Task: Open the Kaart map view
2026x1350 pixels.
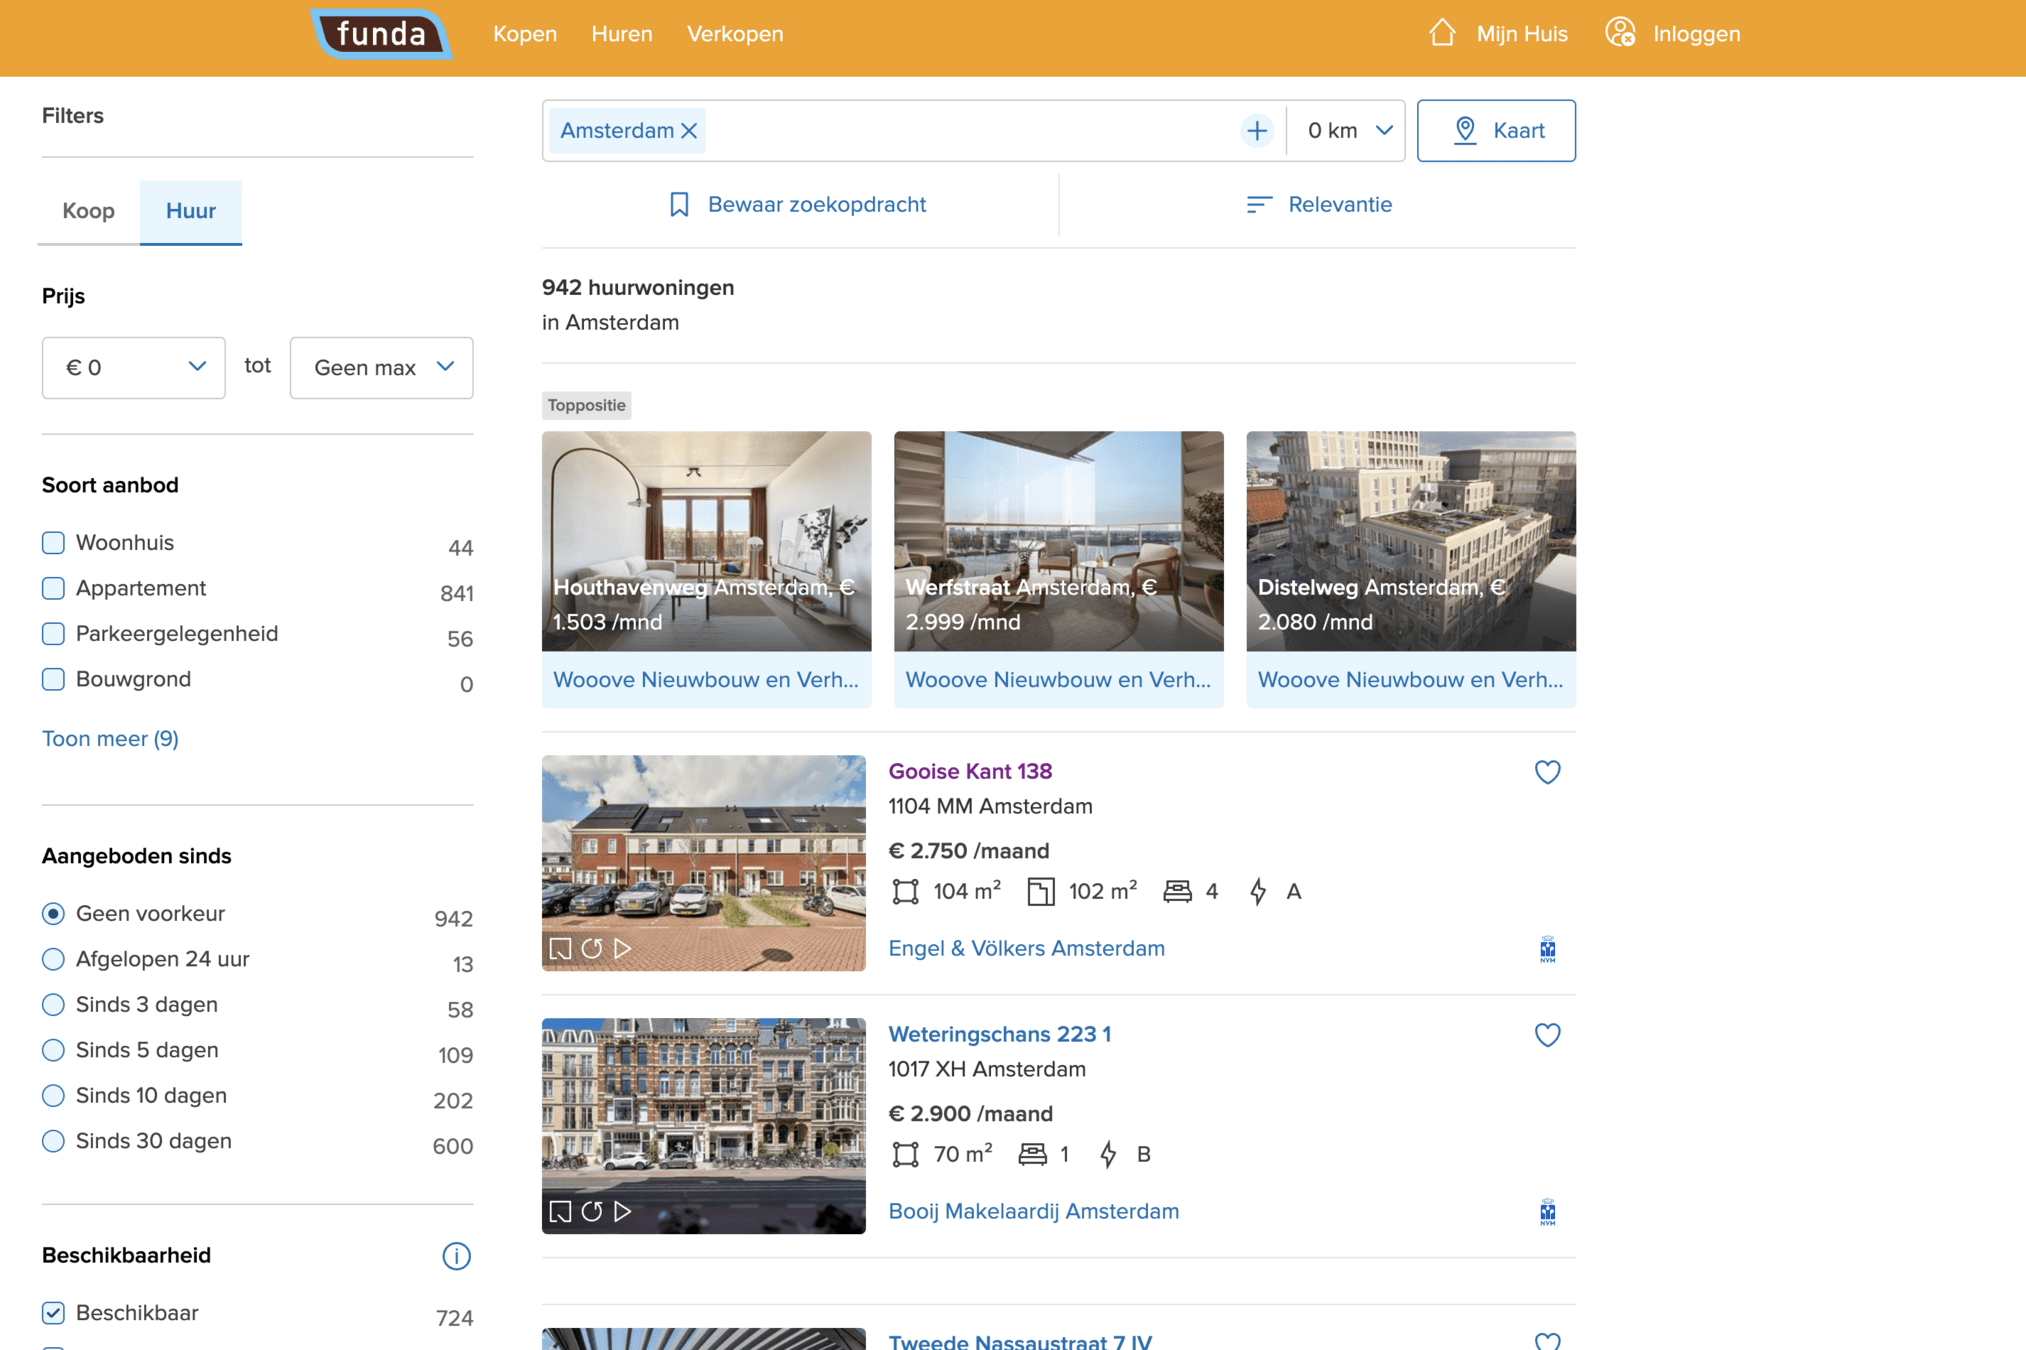Action: (x=1496, y=131)
